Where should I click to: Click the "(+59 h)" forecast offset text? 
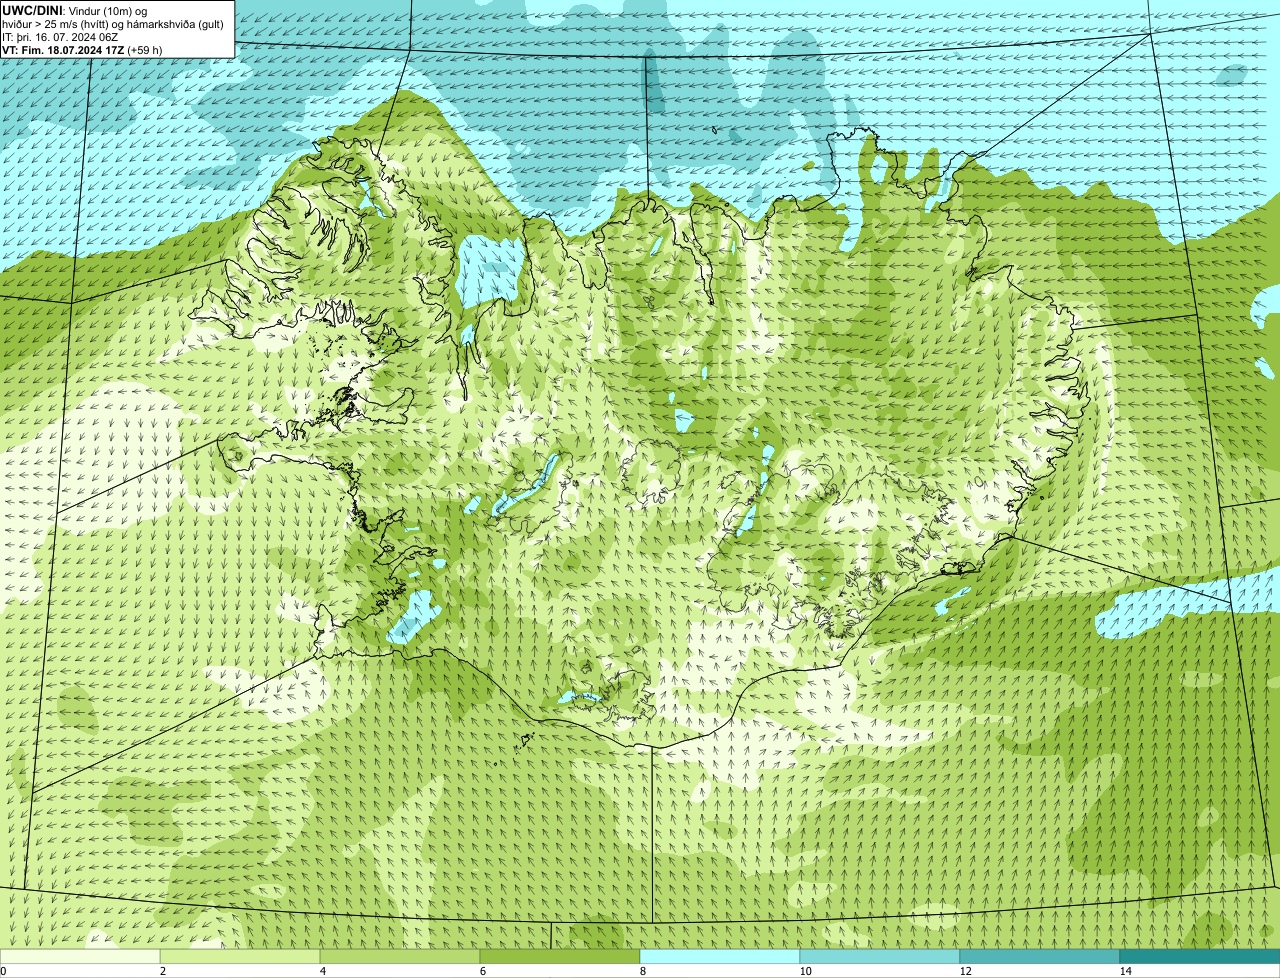point(144,50)
